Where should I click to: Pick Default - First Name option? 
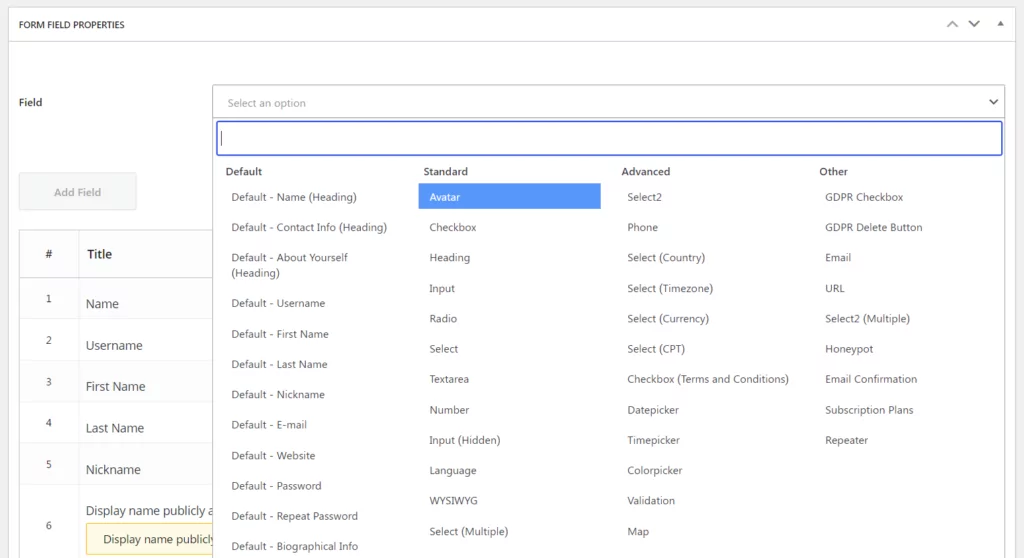click(x=280, y=334)
